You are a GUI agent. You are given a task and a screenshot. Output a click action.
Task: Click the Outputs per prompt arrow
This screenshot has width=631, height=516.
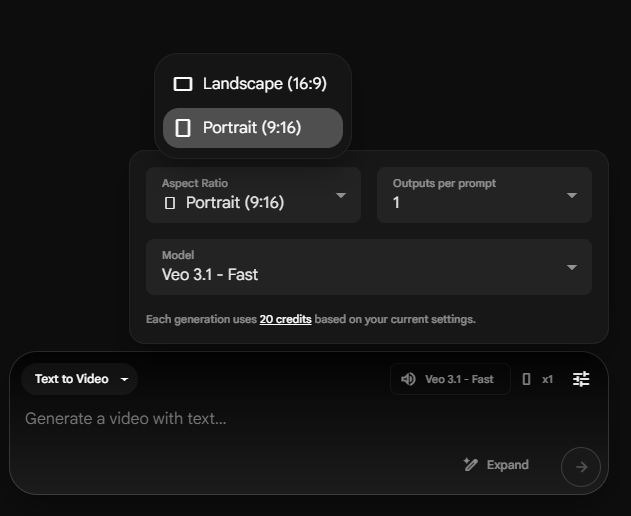click(572, 195)
